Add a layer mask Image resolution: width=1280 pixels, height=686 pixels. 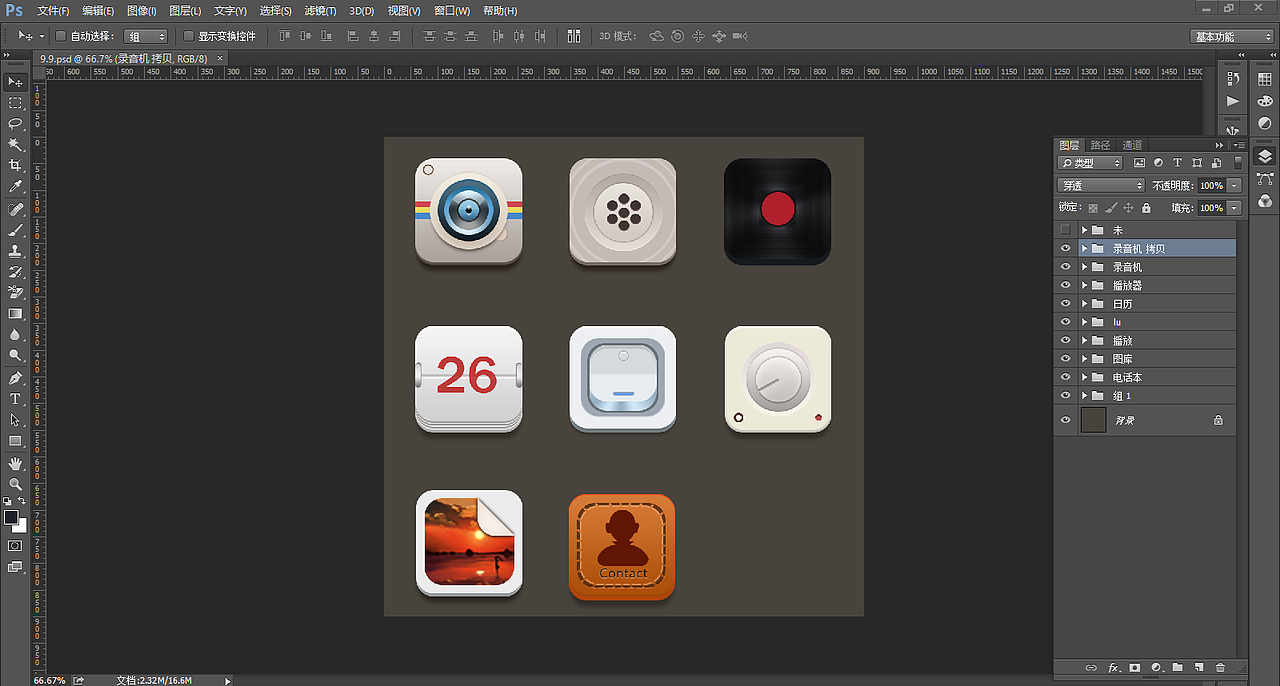pos(1135,667)
